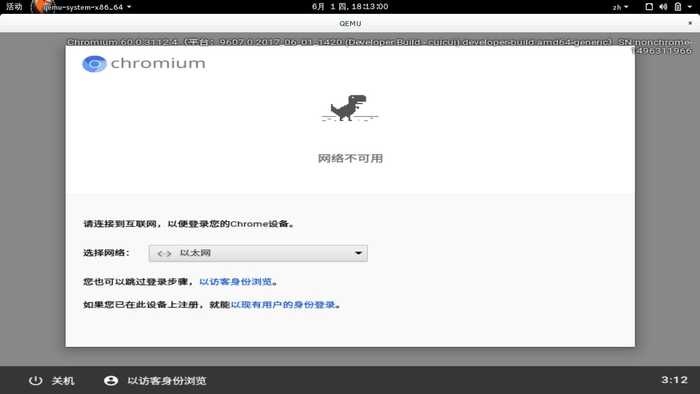The width and height of the screenshot is (700, 394).
Task: Click 以访客身份浏览 in the bottom shelf
Action: 167,381
